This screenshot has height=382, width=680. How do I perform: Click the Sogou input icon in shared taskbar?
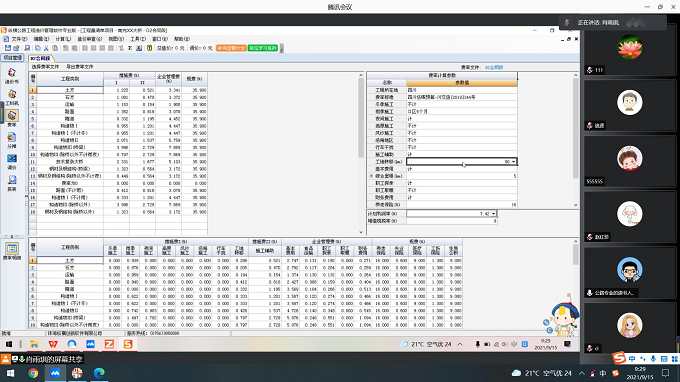click(x=128, y=344)
